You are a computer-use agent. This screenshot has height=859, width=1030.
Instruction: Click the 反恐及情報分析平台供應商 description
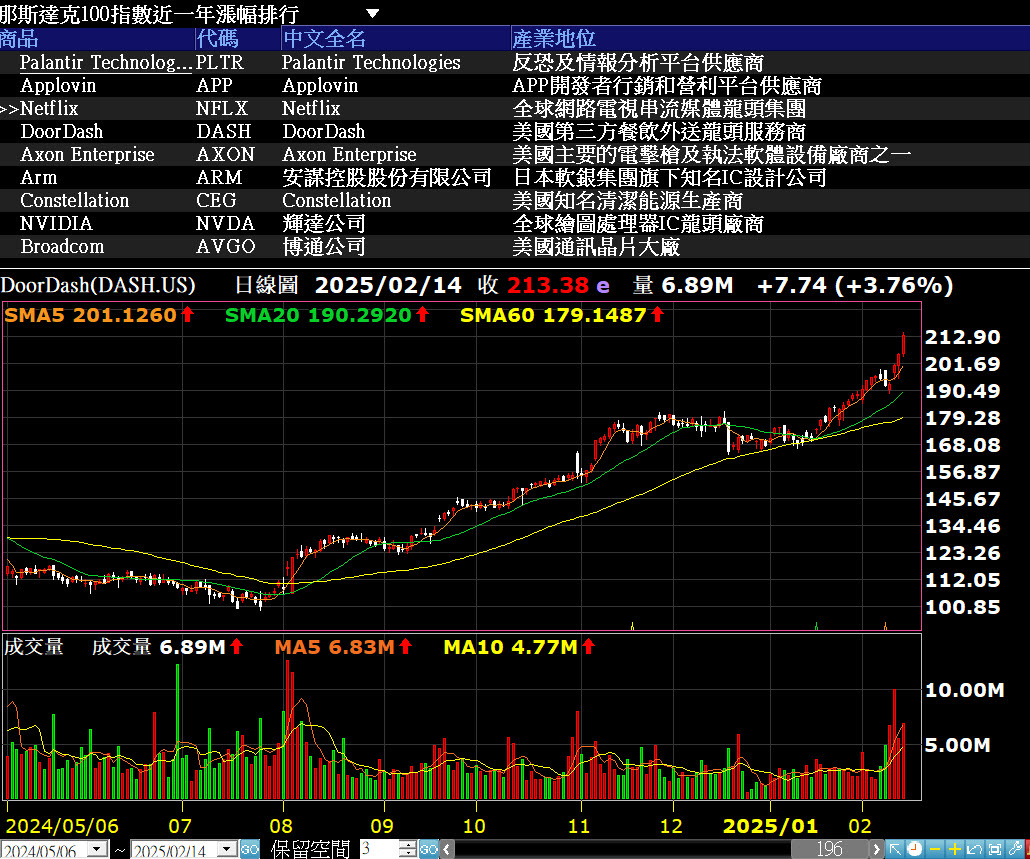(x=638, y=62)
